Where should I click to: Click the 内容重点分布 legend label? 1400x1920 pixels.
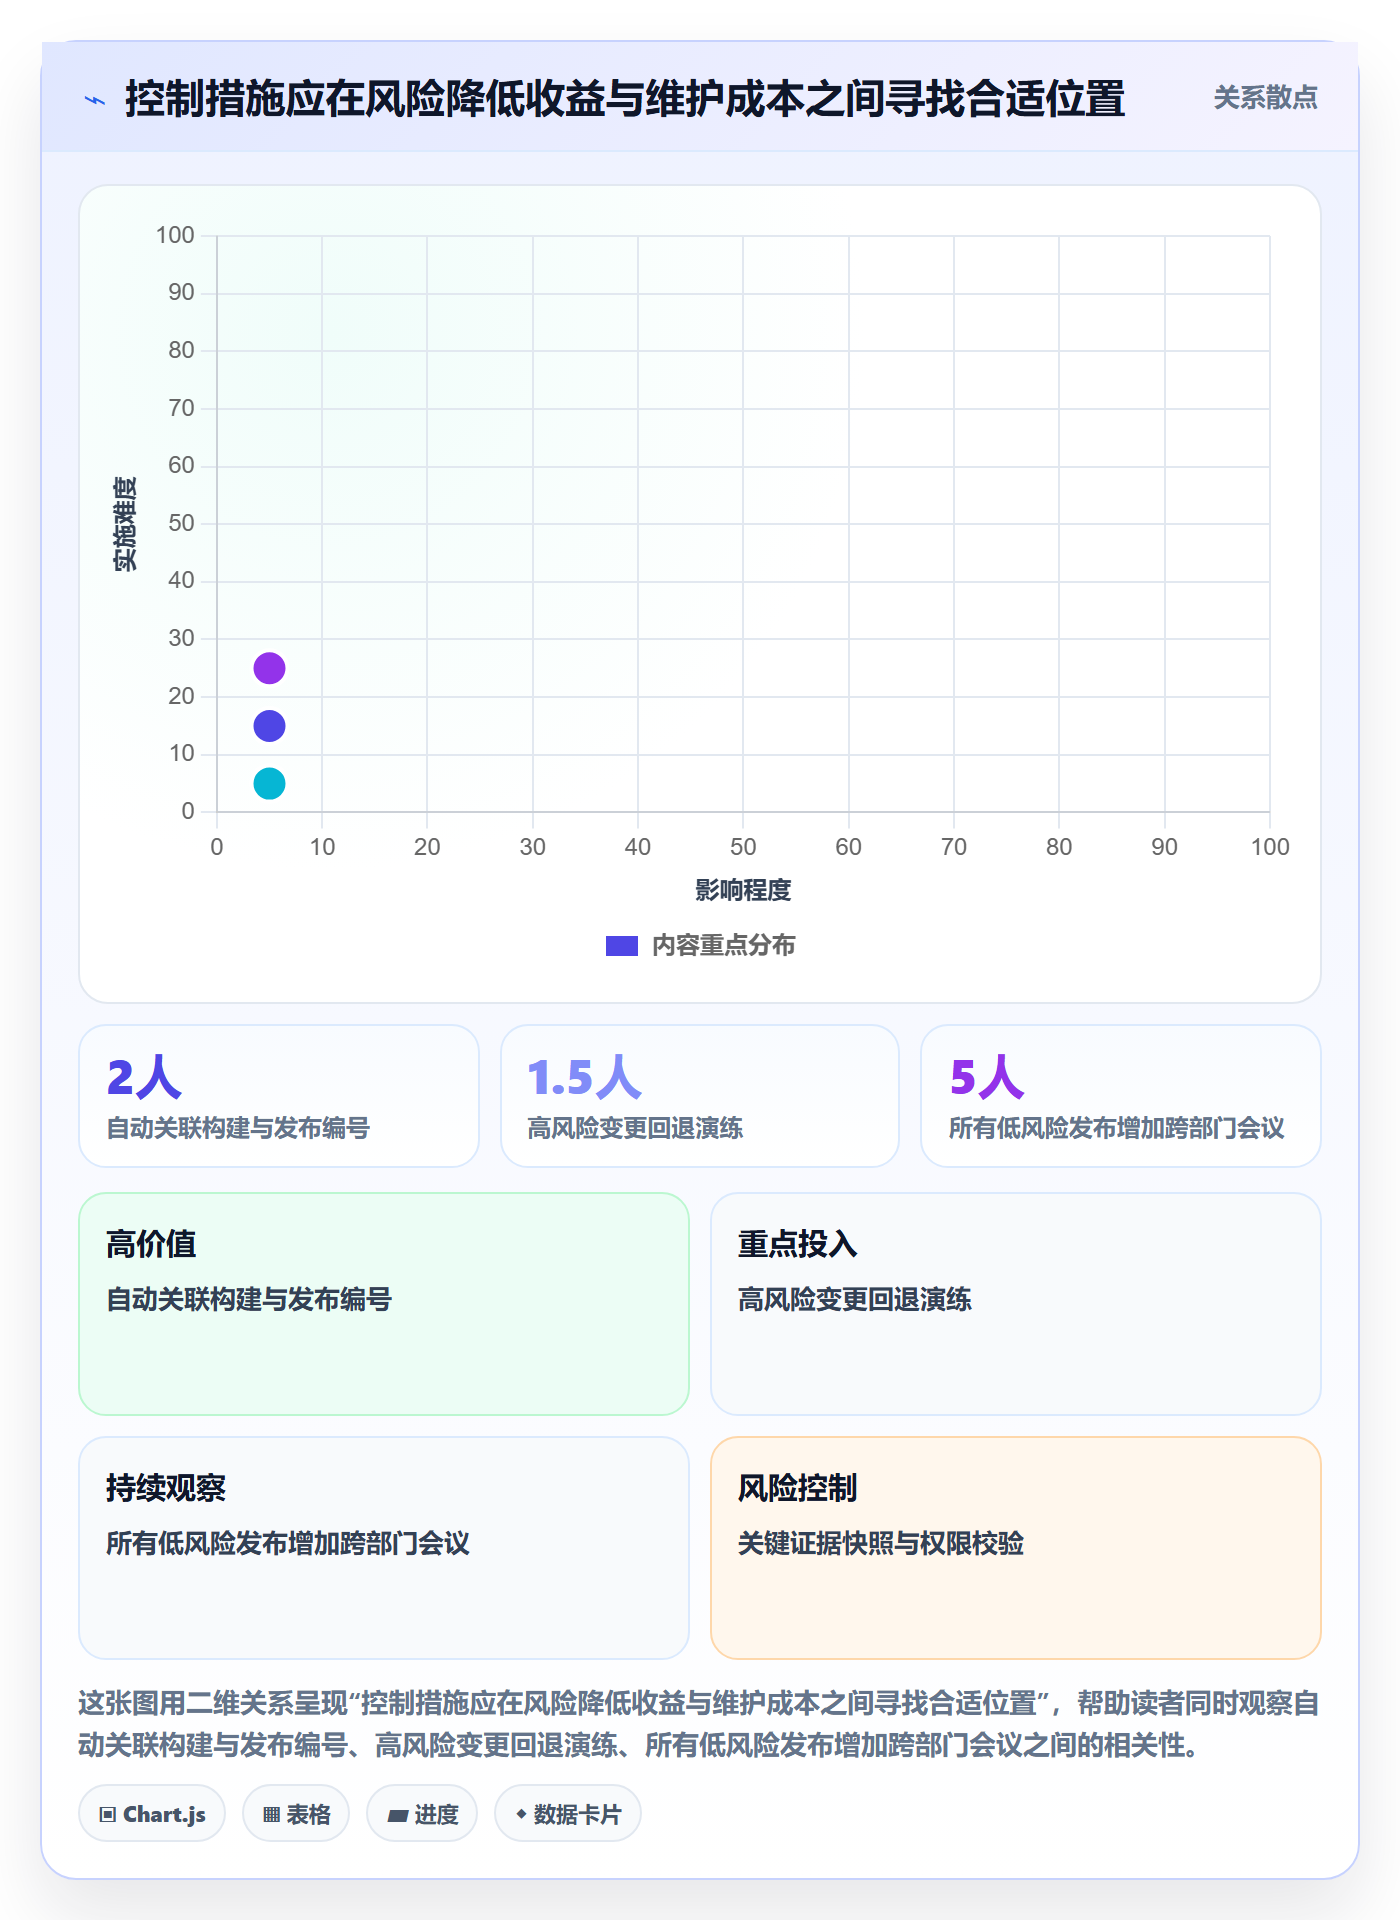click(723, 946)
